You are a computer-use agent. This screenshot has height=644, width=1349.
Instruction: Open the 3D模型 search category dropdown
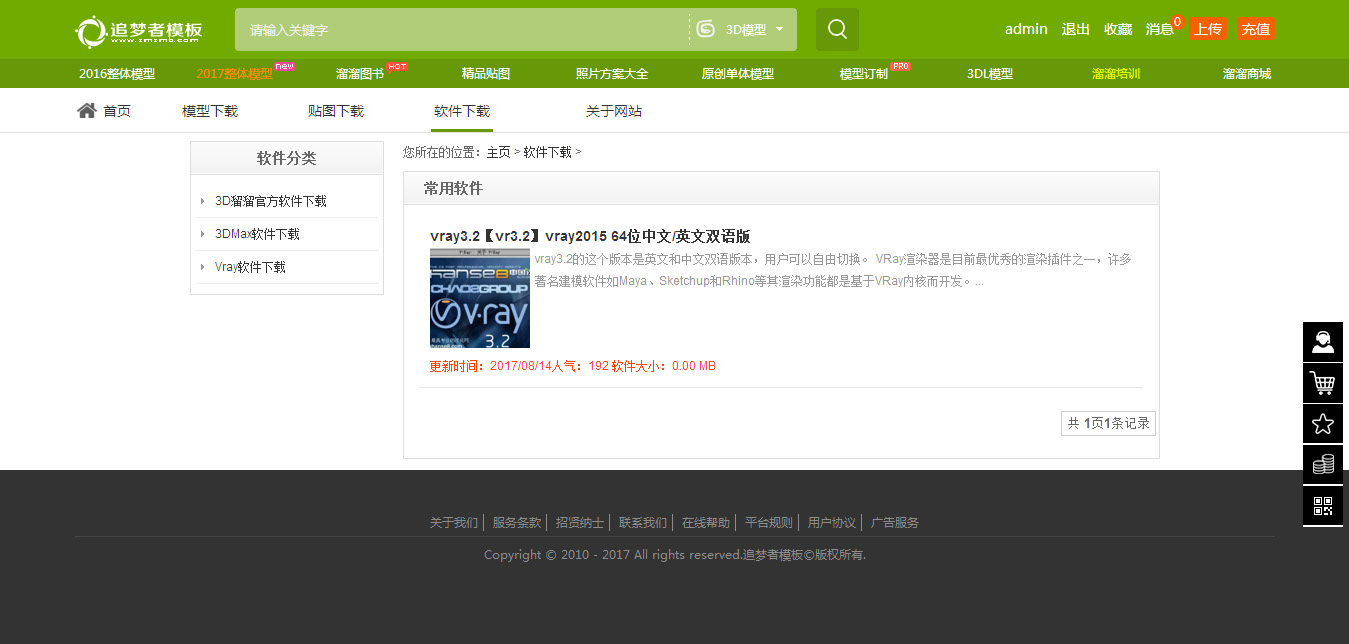[741, 30]
